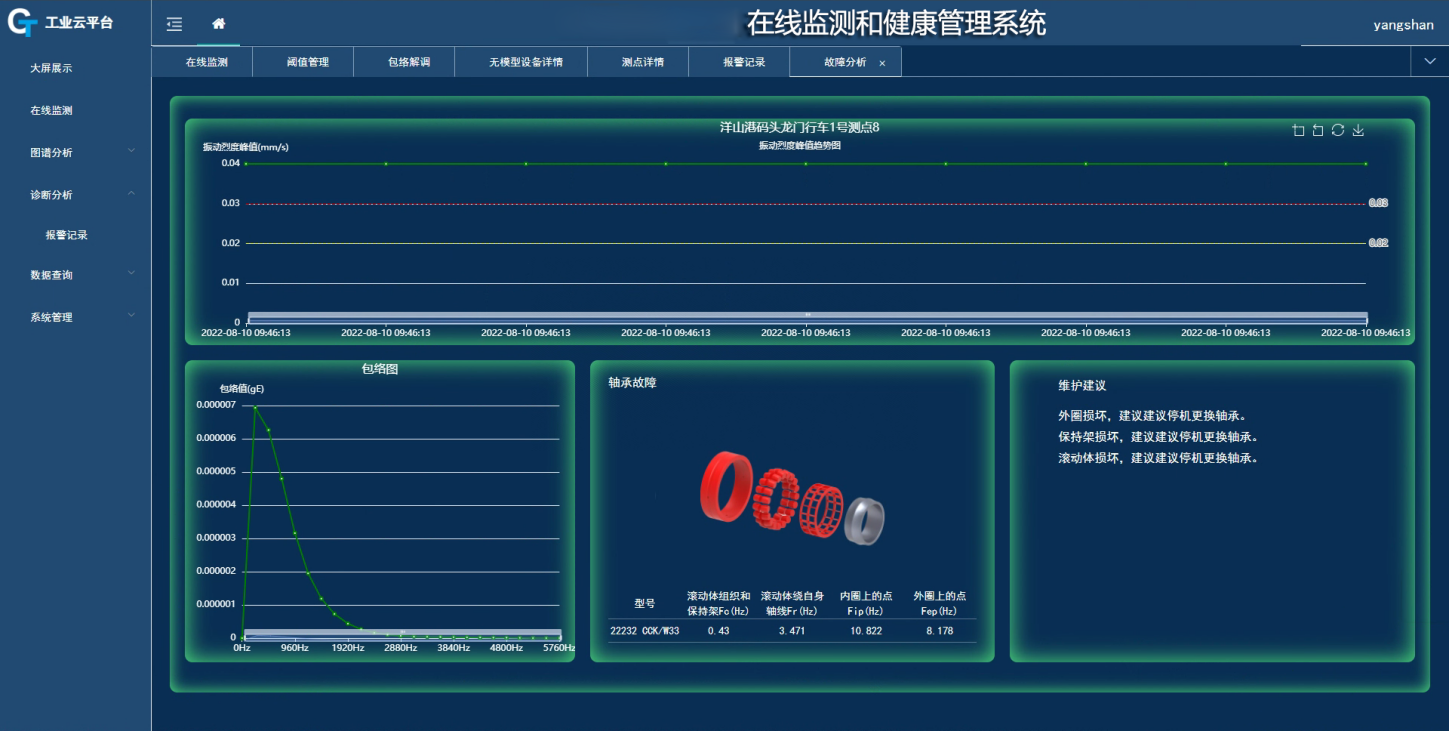This screenshot has width=1449, height=731.
Task: Refresh the 振动烈度峰值 trend chart
Action: [x=1338, y=129]
